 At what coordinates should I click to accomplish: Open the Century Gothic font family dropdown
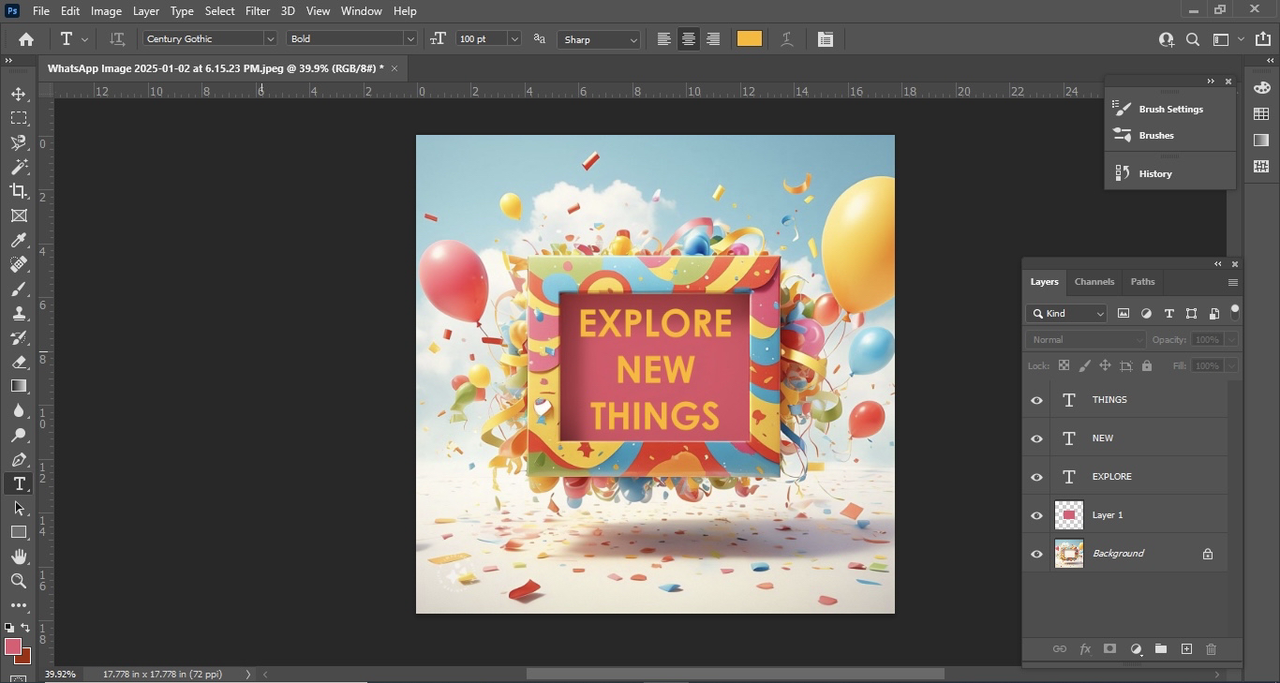270,39
